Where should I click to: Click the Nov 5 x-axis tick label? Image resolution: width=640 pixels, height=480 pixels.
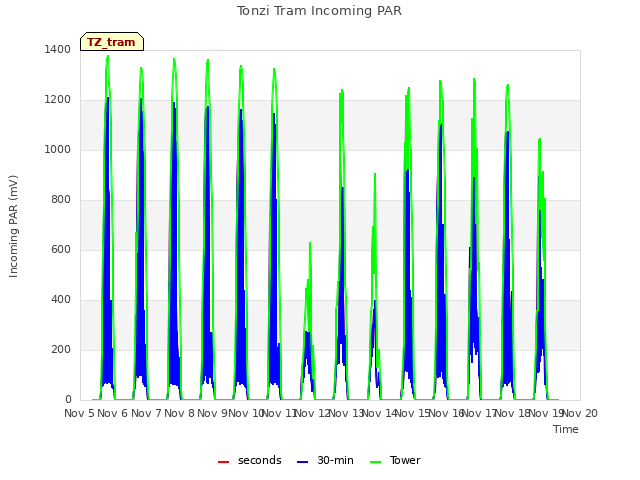coord(80,413)
